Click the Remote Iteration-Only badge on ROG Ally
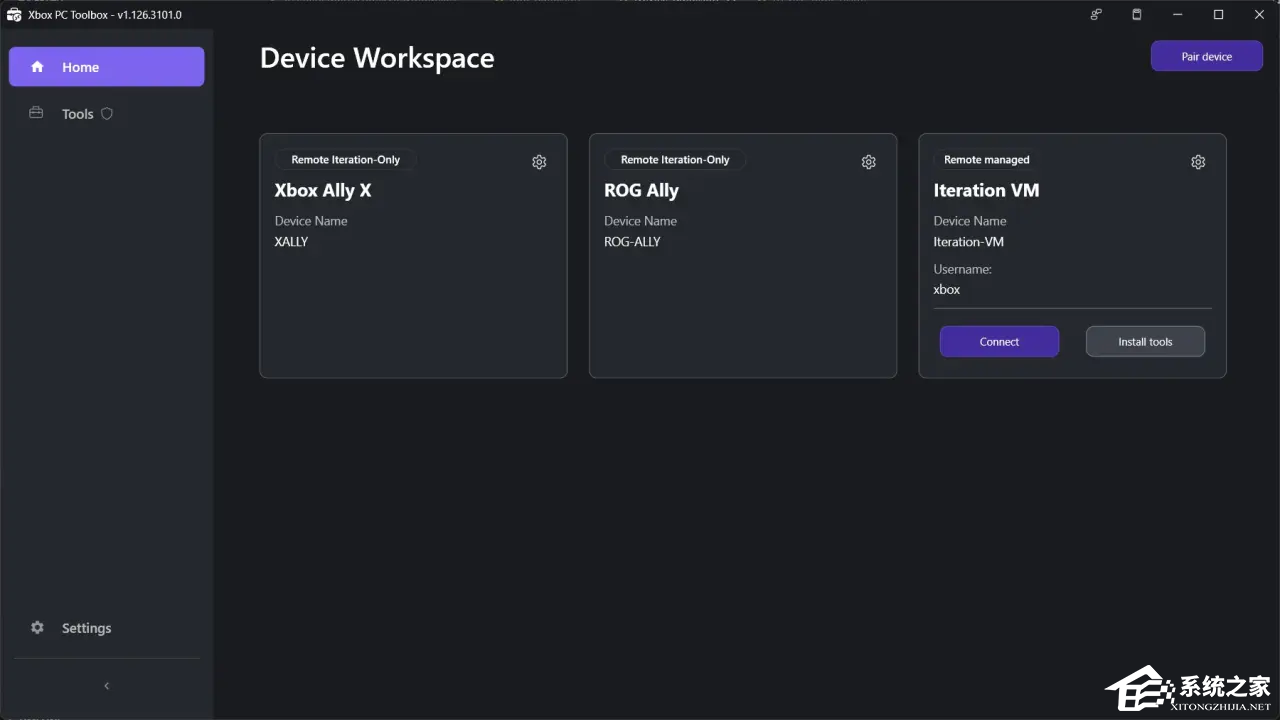Viewport: 1280px width, 720px height. point(675,160)
